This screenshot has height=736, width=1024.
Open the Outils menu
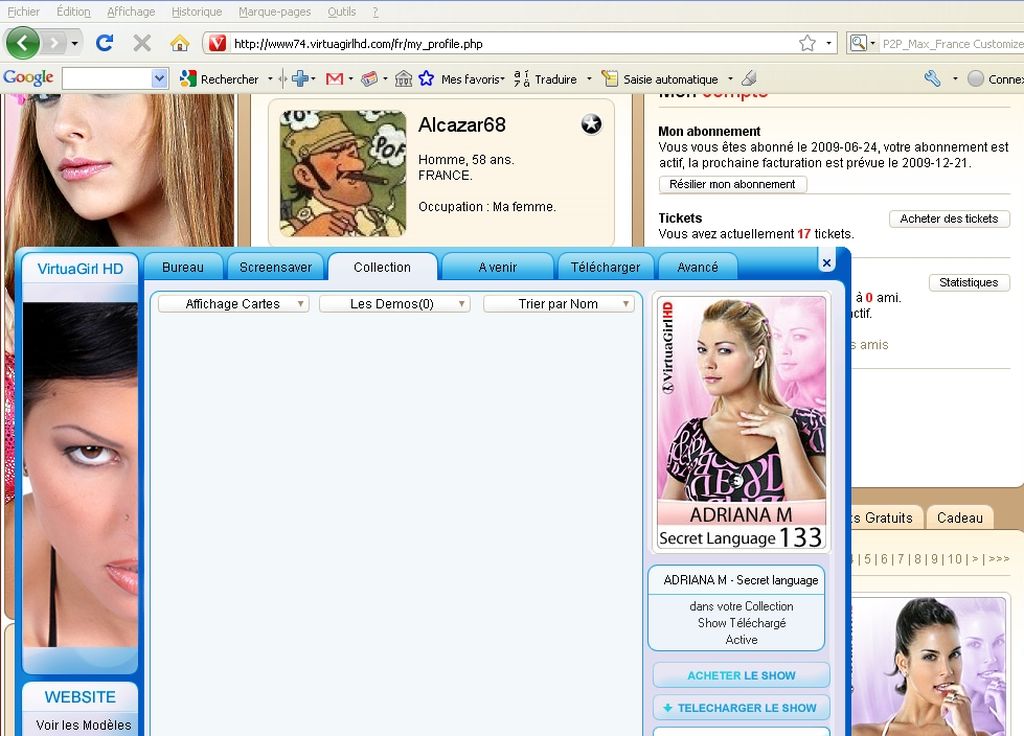[342, 11]
